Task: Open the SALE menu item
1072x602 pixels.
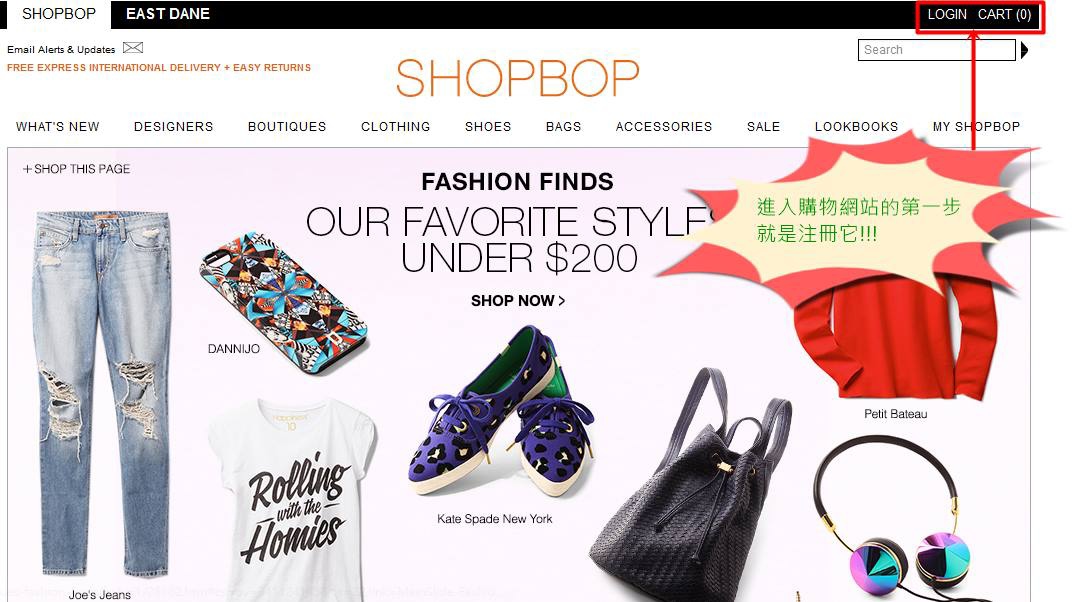Action: [764, 126]
